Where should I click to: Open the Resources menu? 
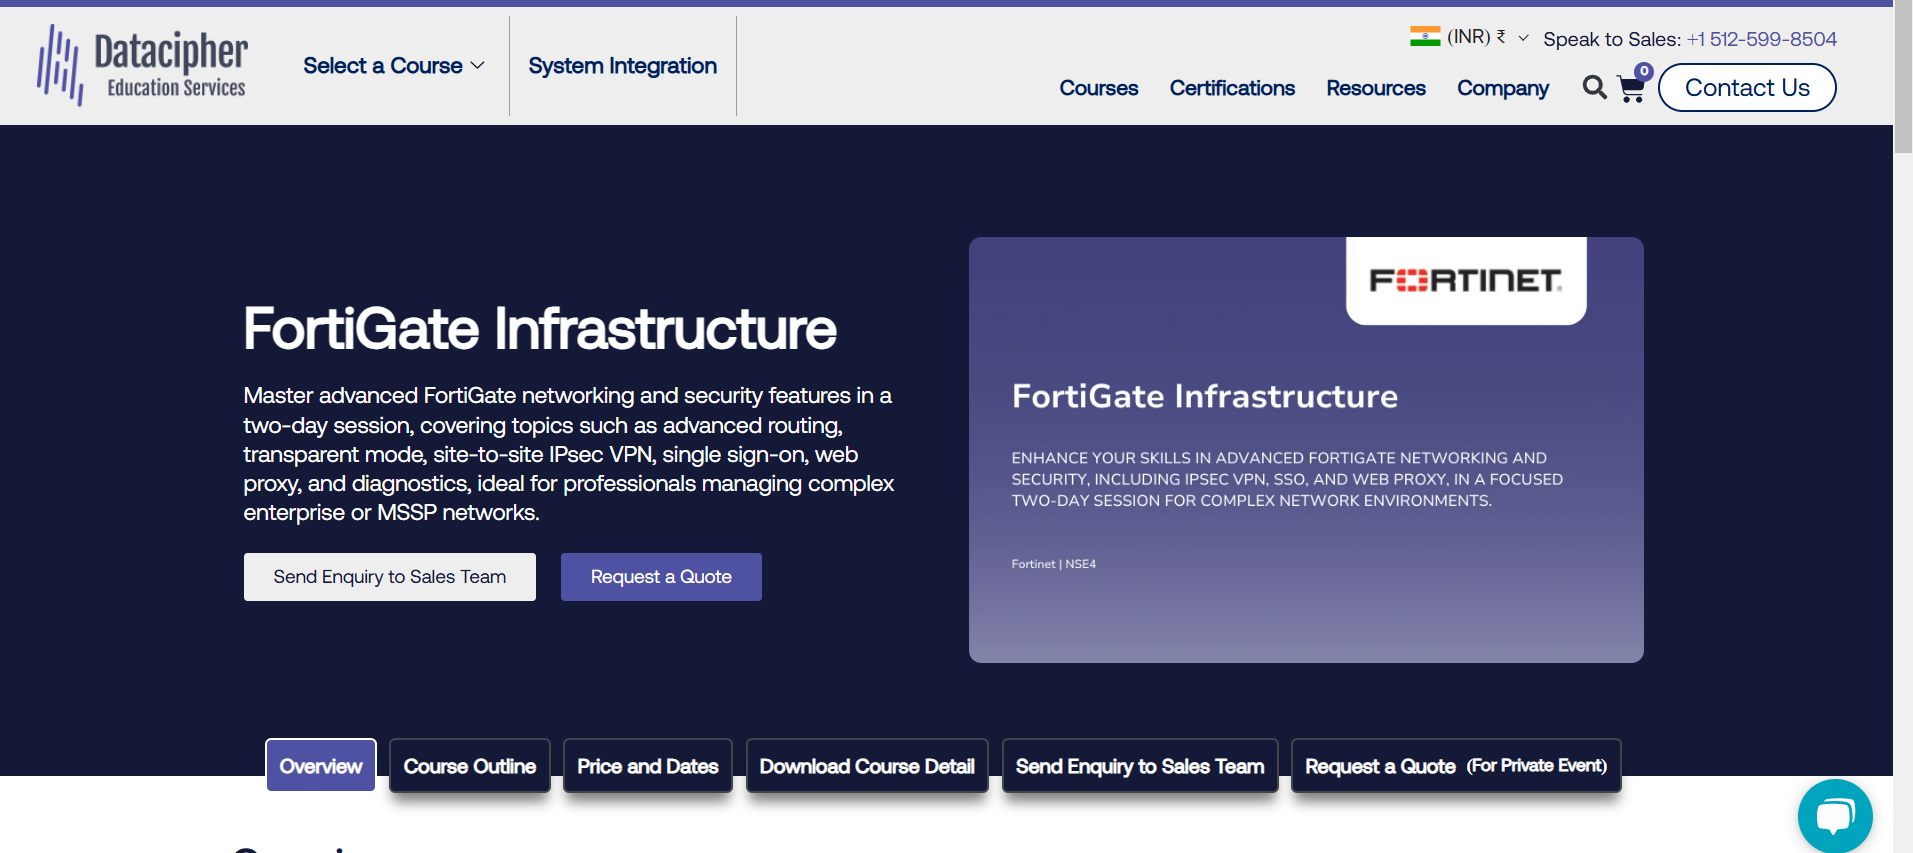pyautogui.click(x=1376, y=88)
